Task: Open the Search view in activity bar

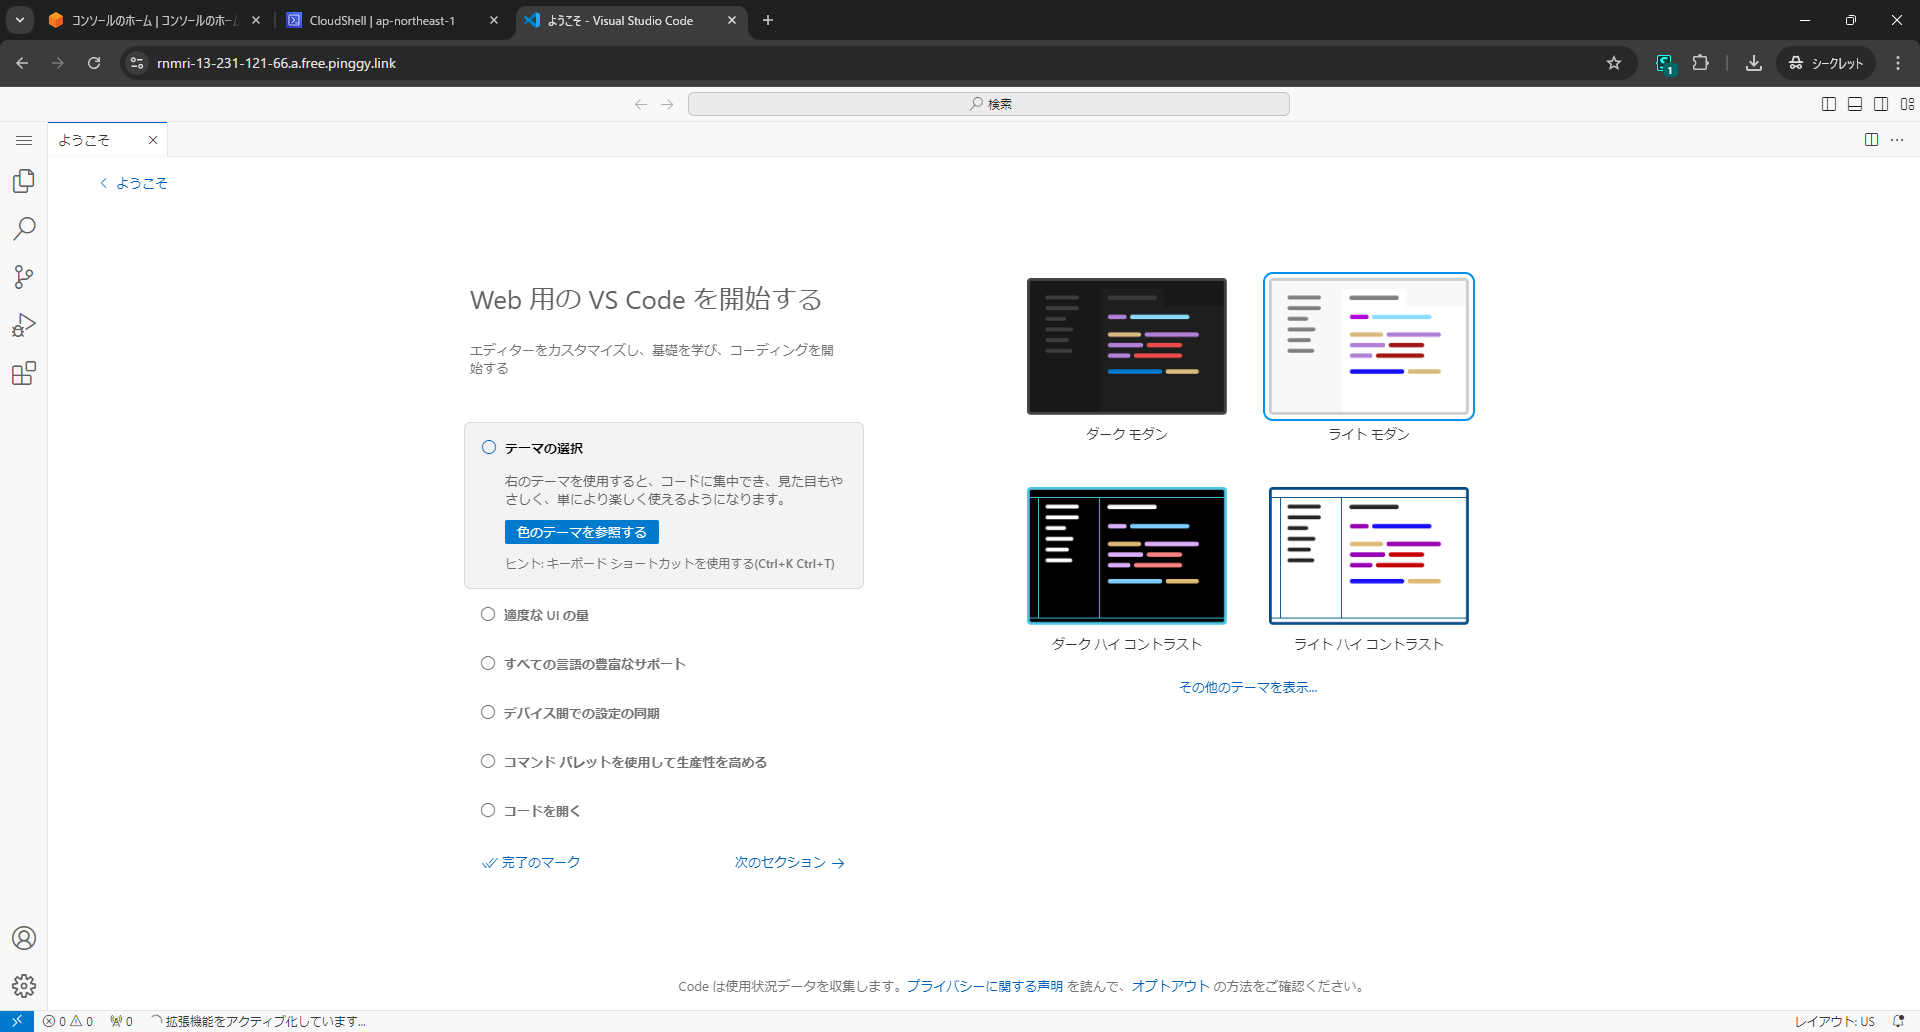Action: click(24, 229)
